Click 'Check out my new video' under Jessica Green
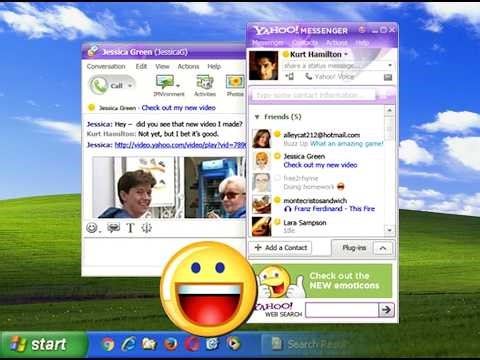 click(x=320, y=165)
